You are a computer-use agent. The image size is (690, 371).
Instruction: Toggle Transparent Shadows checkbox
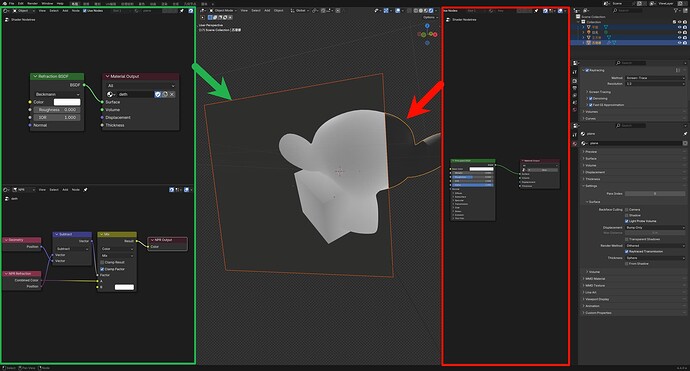[627, 239]
